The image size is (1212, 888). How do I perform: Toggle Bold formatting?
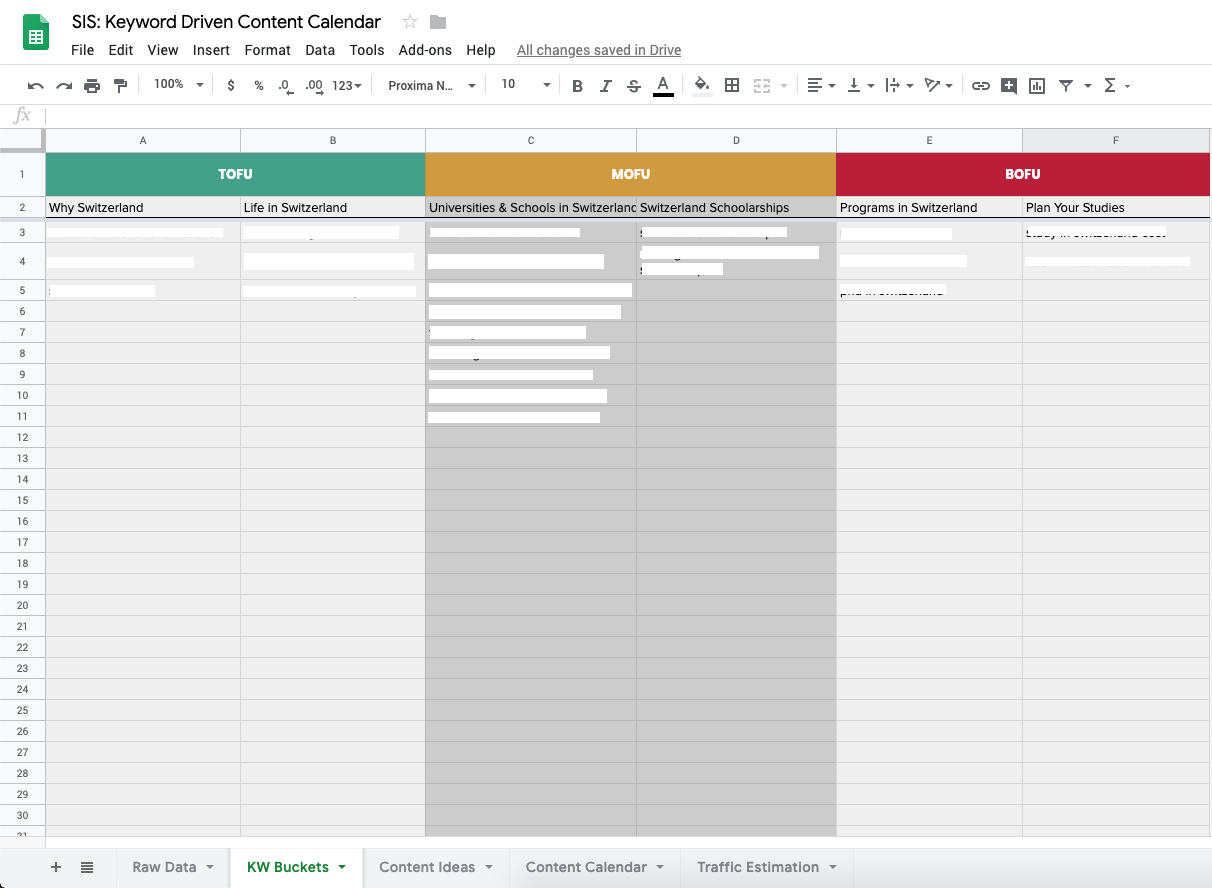(577, 86)
